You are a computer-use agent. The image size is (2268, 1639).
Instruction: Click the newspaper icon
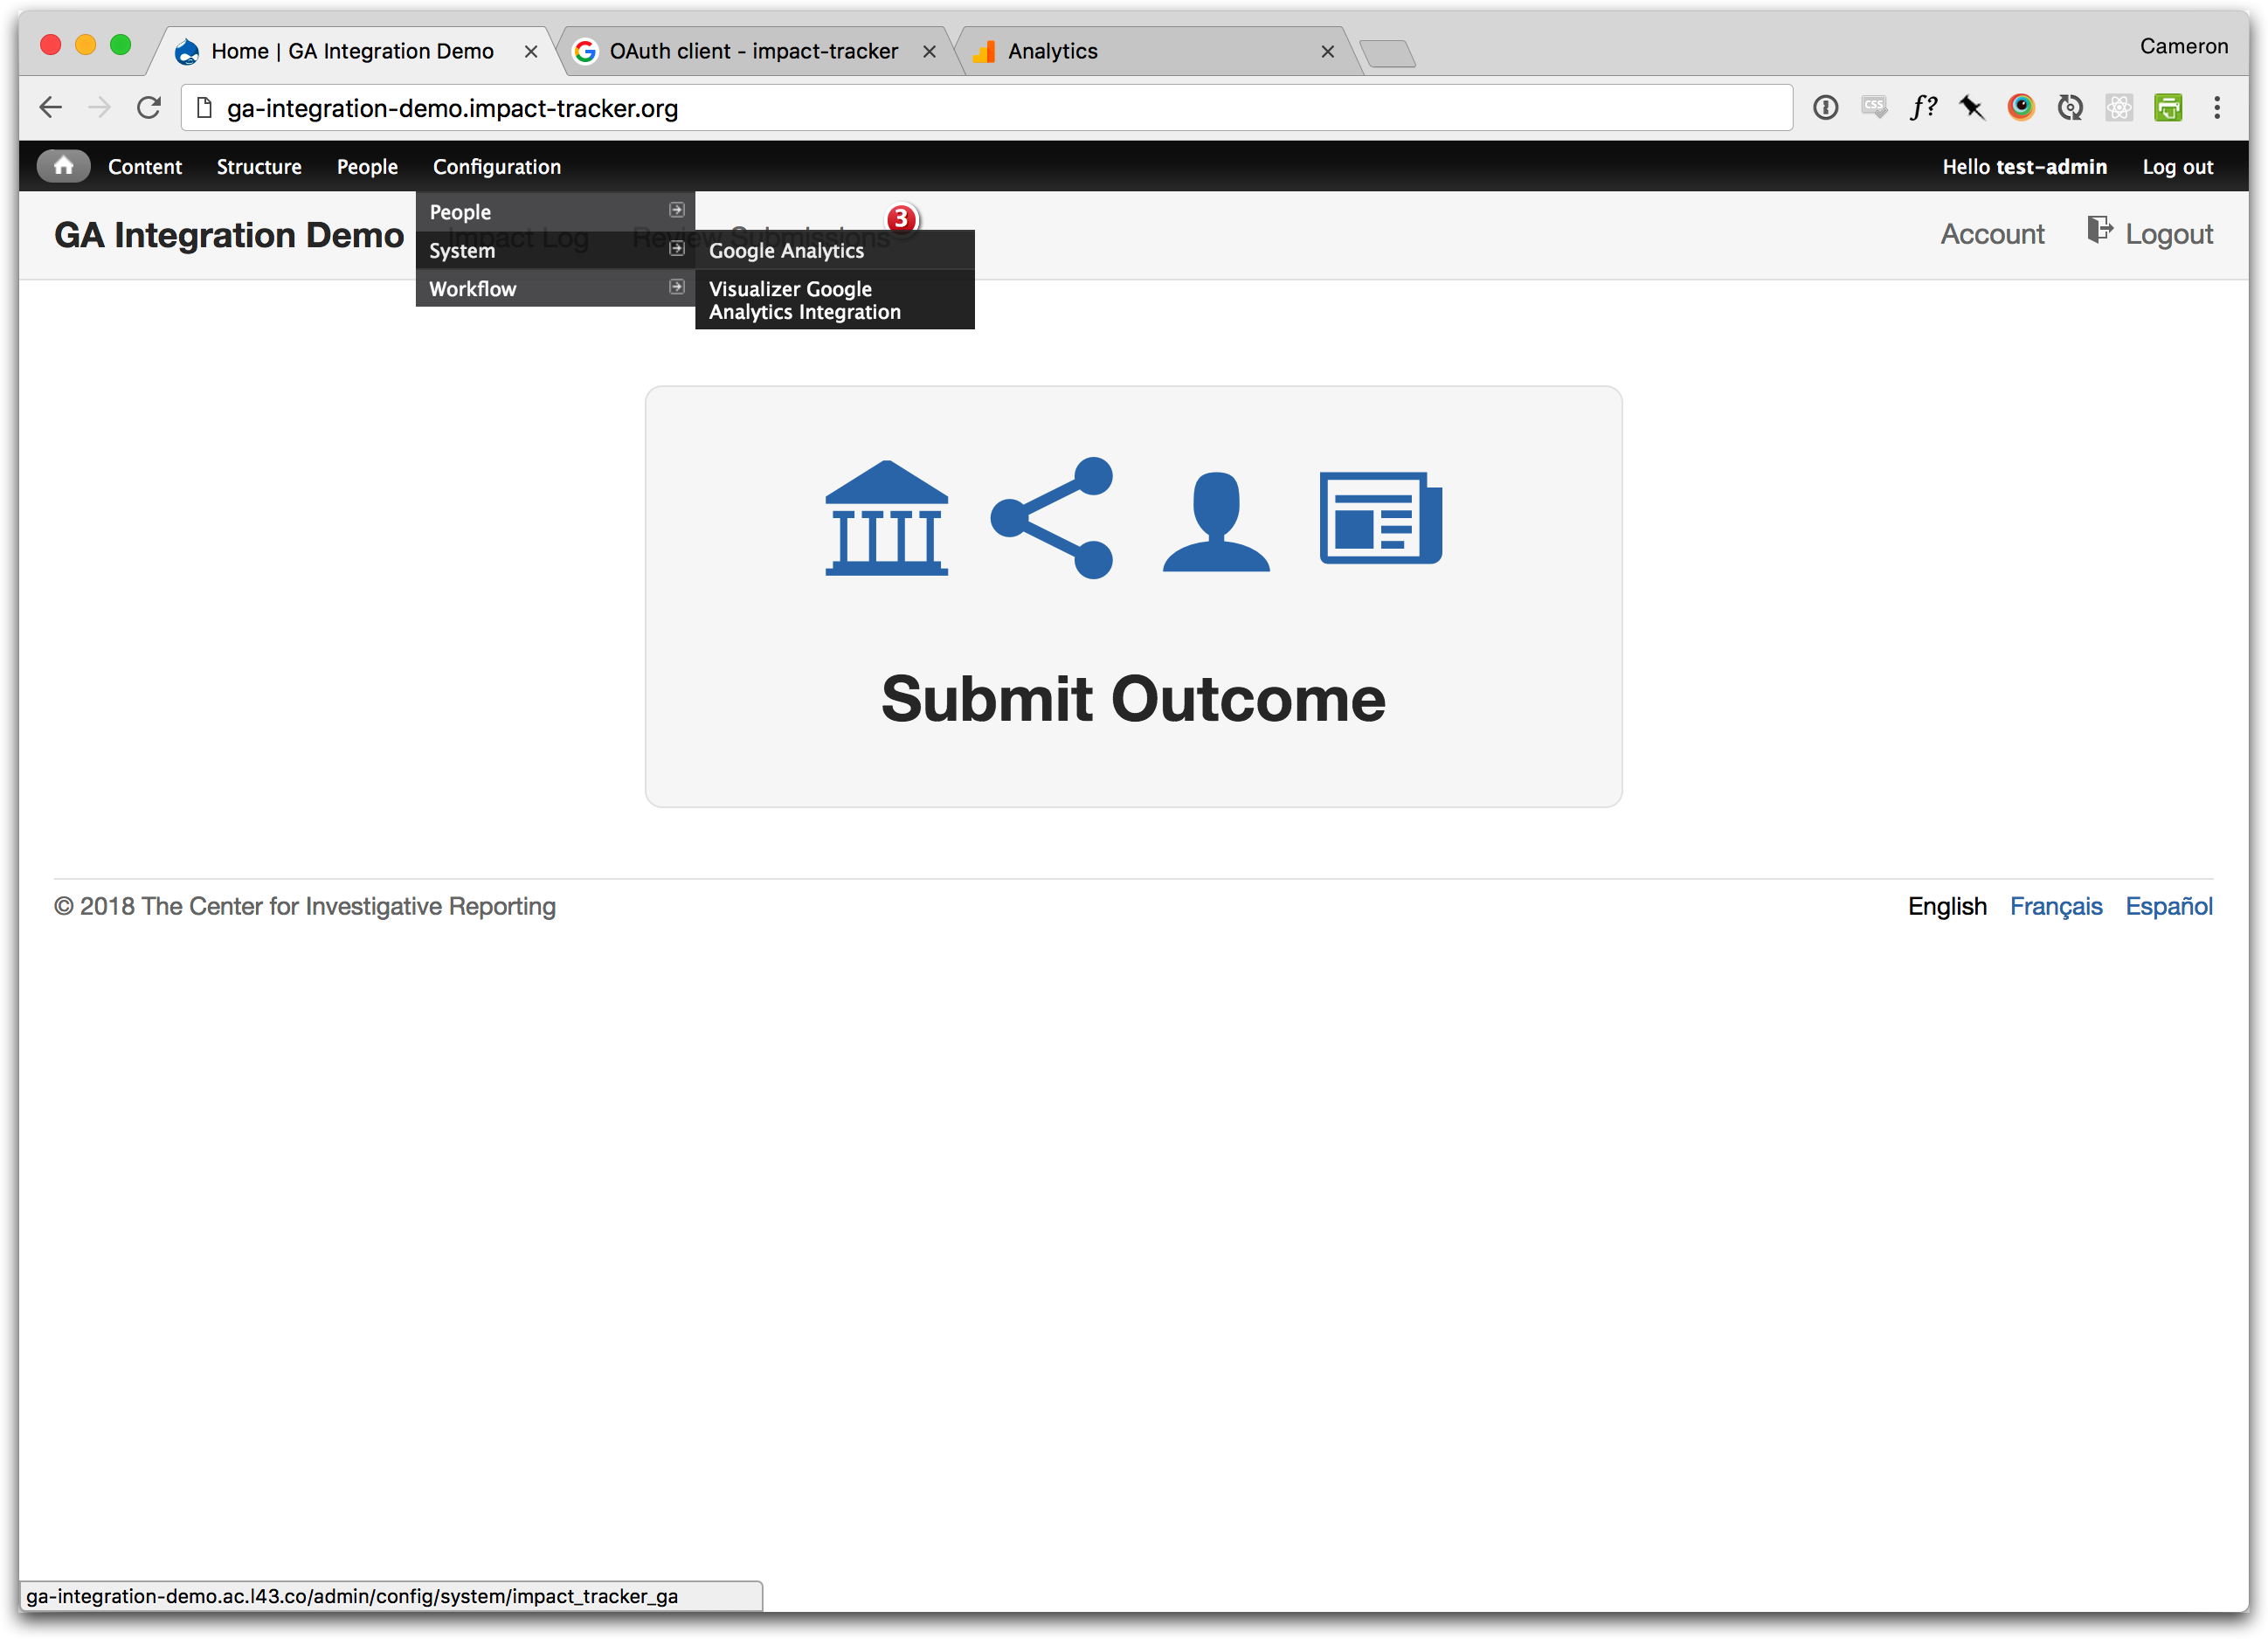click(x=1380, y=518)
